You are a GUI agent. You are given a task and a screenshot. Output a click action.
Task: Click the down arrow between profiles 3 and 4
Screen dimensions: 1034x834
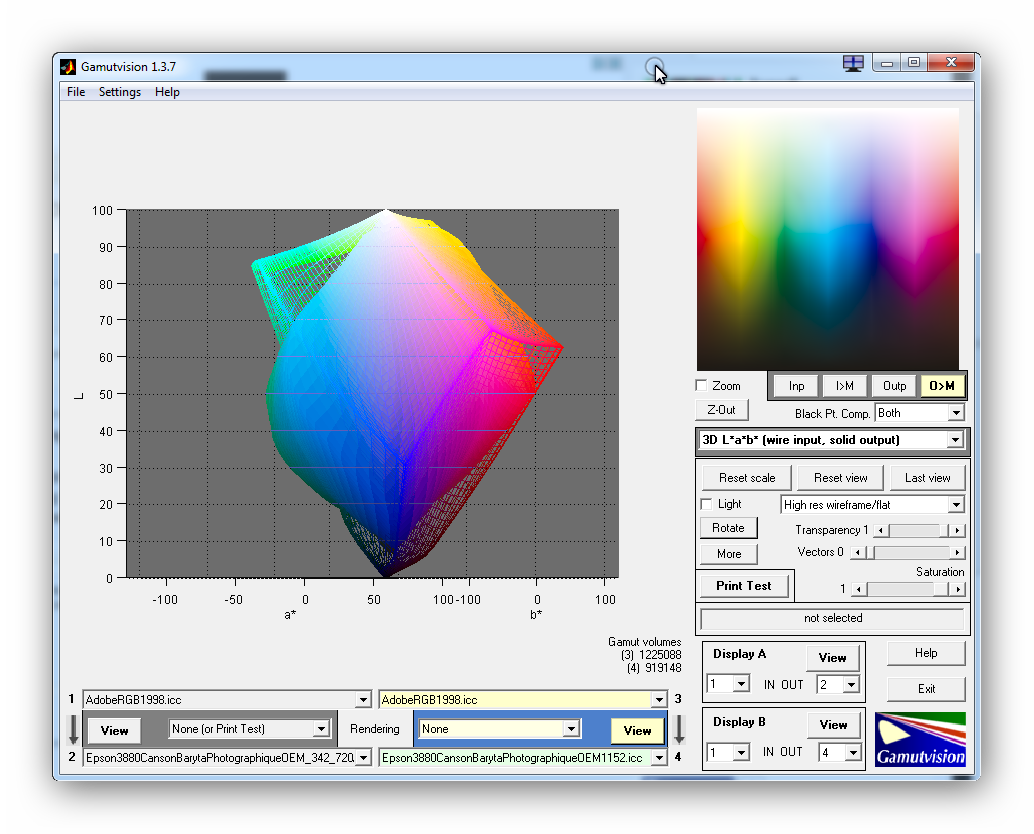[678, 728]
